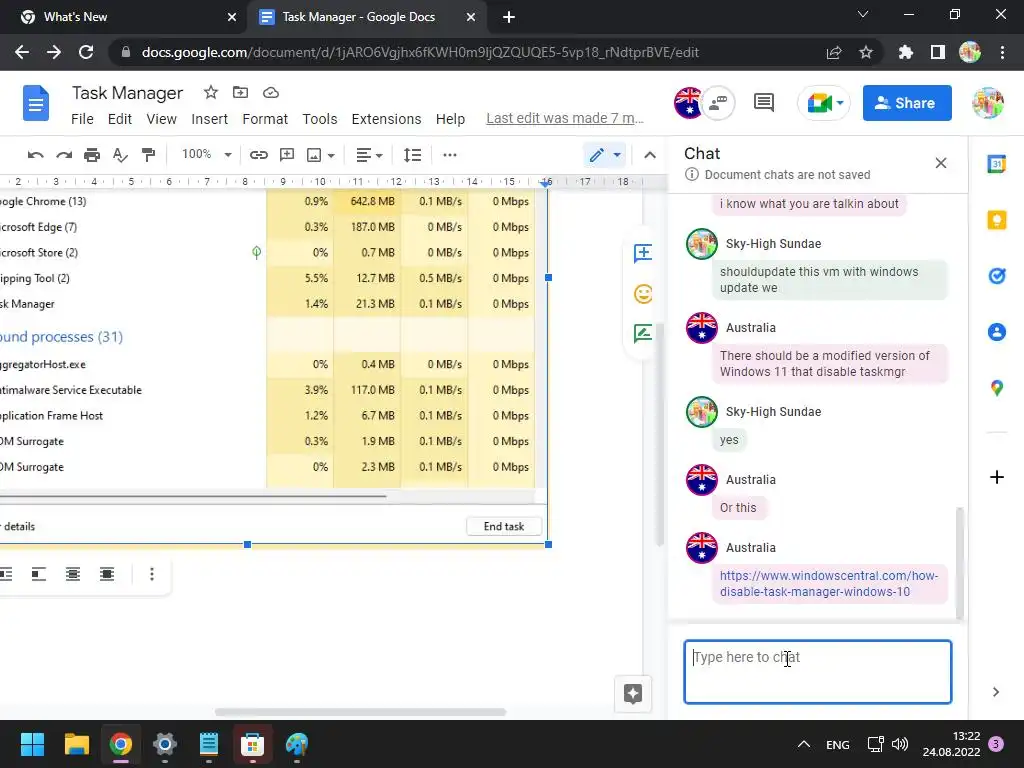Screen dimensions: 1024x768
Task: Open the comment history
Action: pos(763,103)
